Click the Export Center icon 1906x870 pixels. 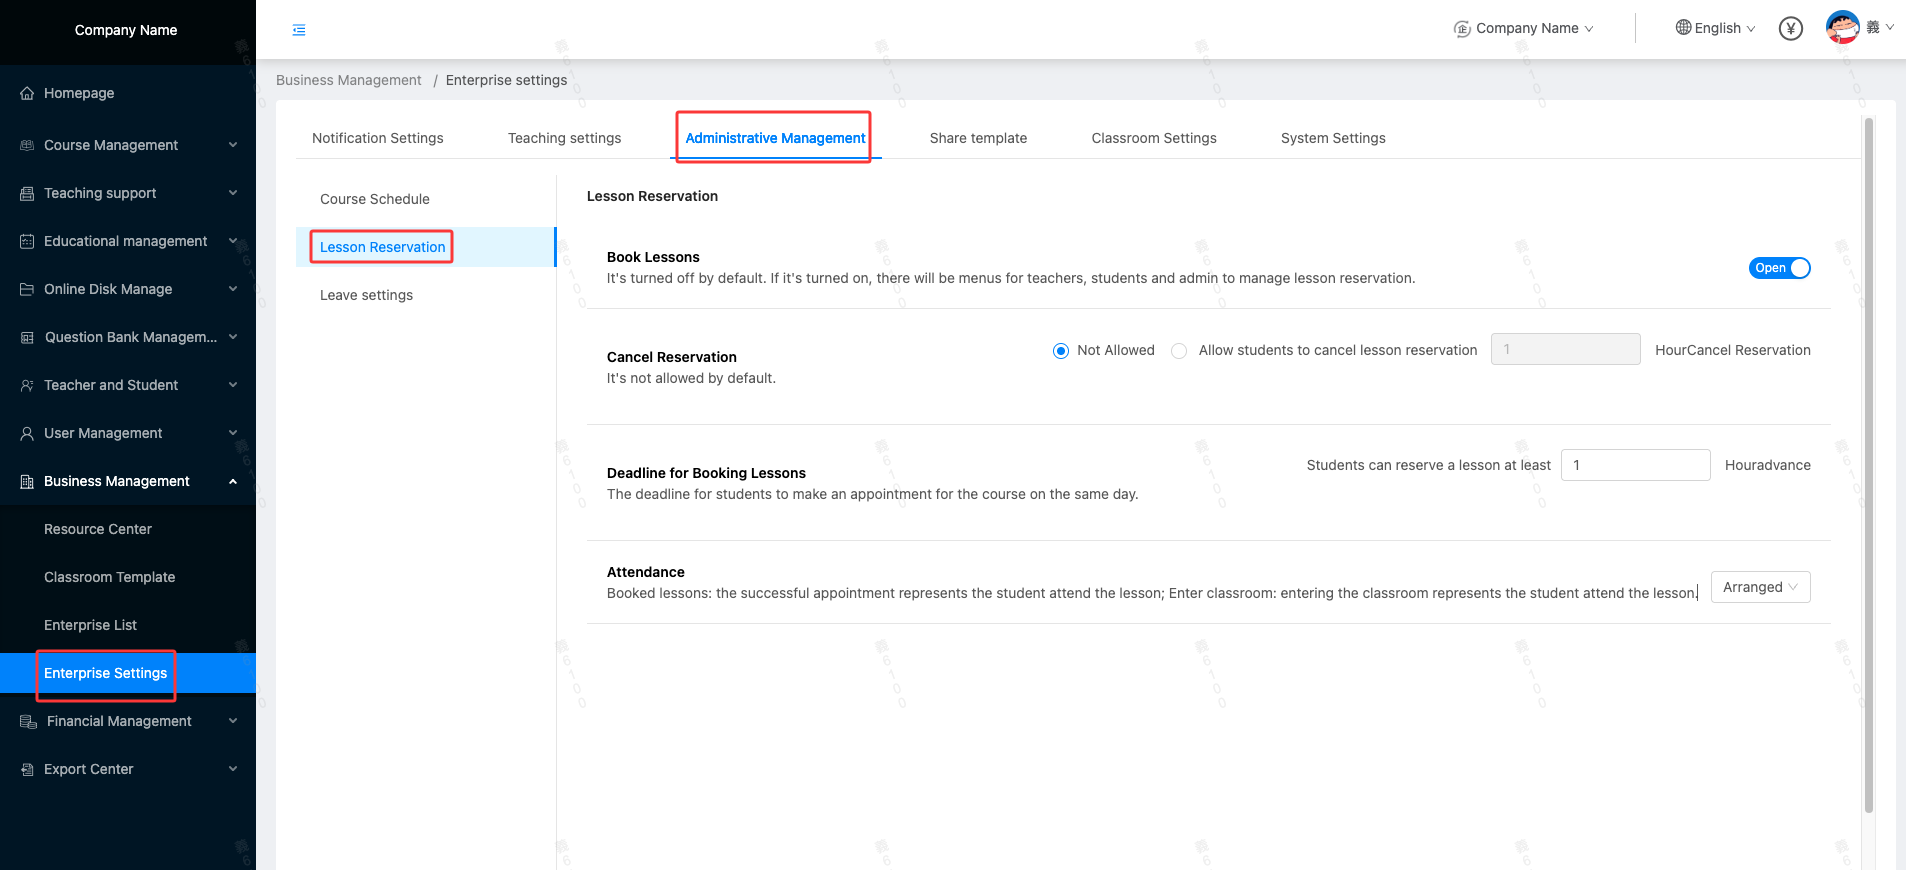point(27,769)
